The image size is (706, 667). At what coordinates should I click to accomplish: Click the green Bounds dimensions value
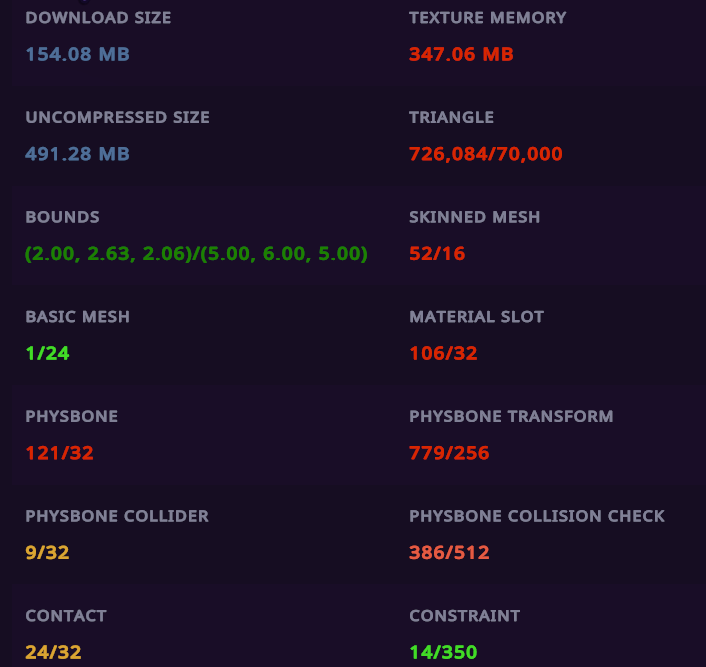click(x=197, y=254)
